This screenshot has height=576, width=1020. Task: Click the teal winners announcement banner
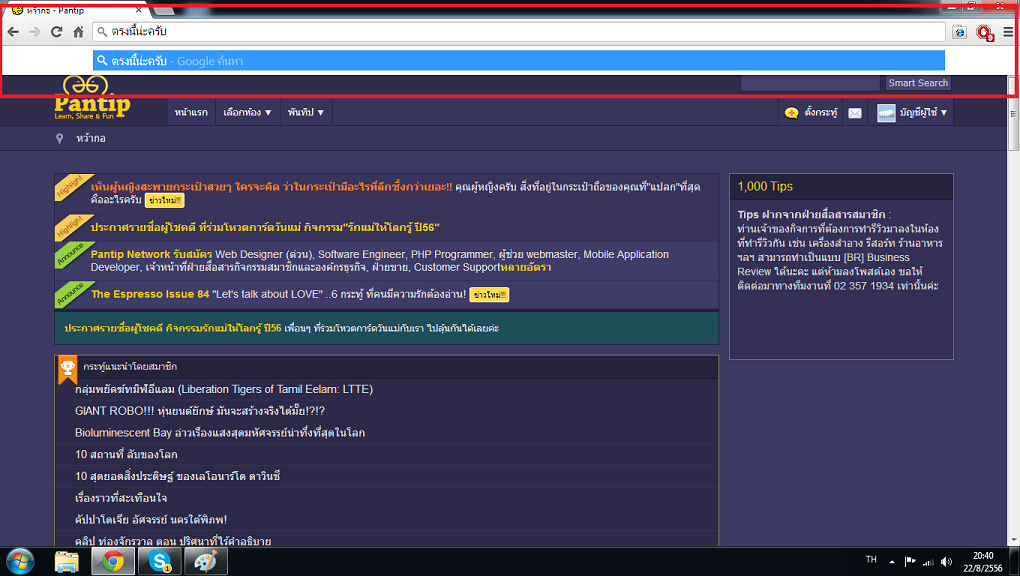386,328
